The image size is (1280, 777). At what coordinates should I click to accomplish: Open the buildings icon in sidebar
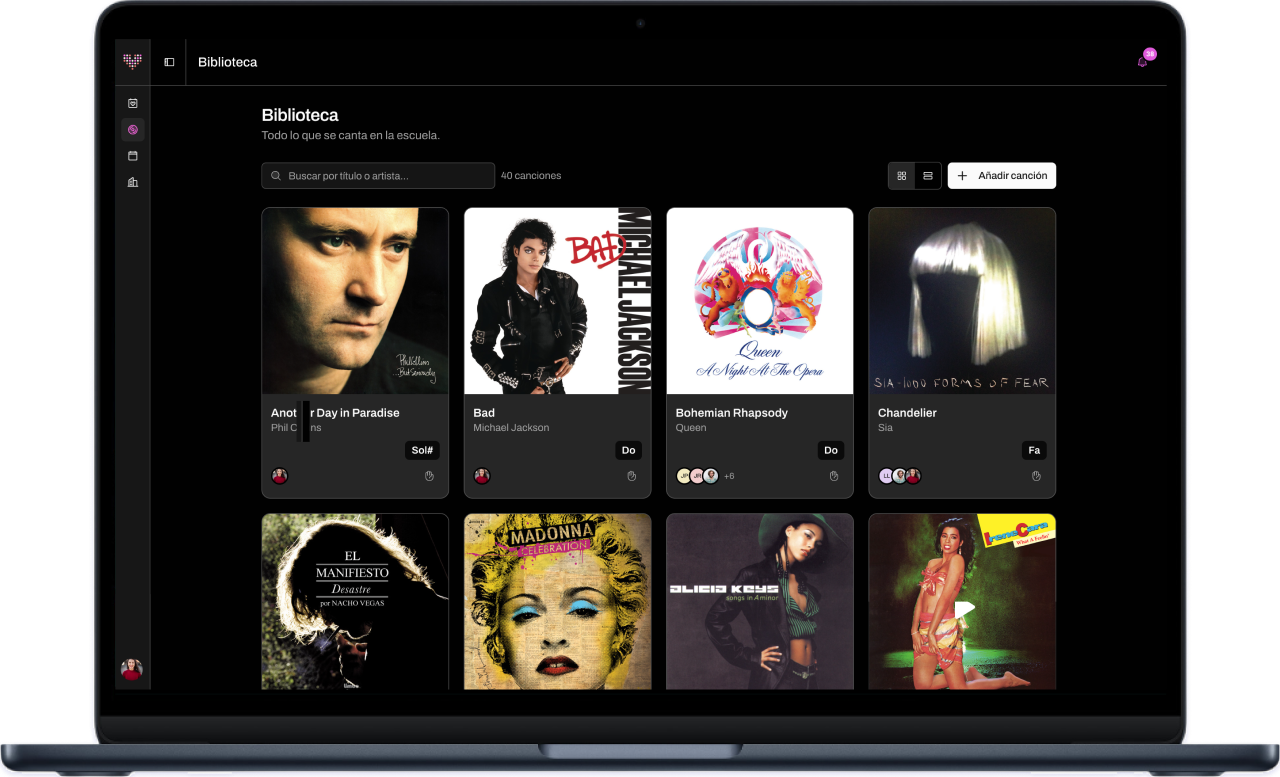click(x=132, y=182)
